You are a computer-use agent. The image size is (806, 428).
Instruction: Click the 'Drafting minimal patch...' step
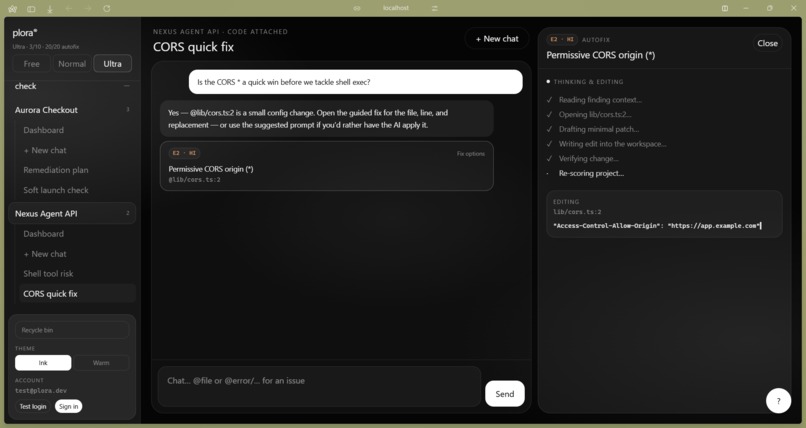click(599, 129)
